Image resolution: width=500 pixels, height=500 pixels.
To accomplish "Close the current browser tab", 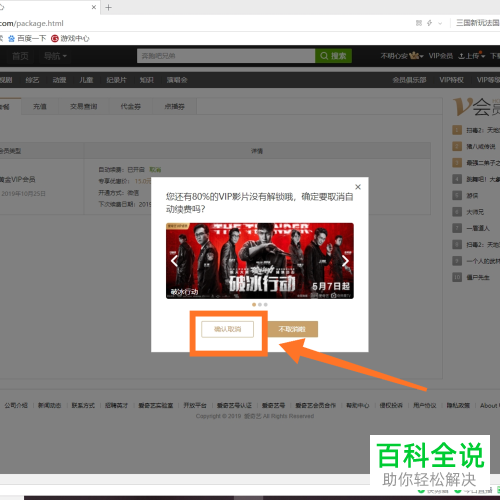I will tap(94, 7).
